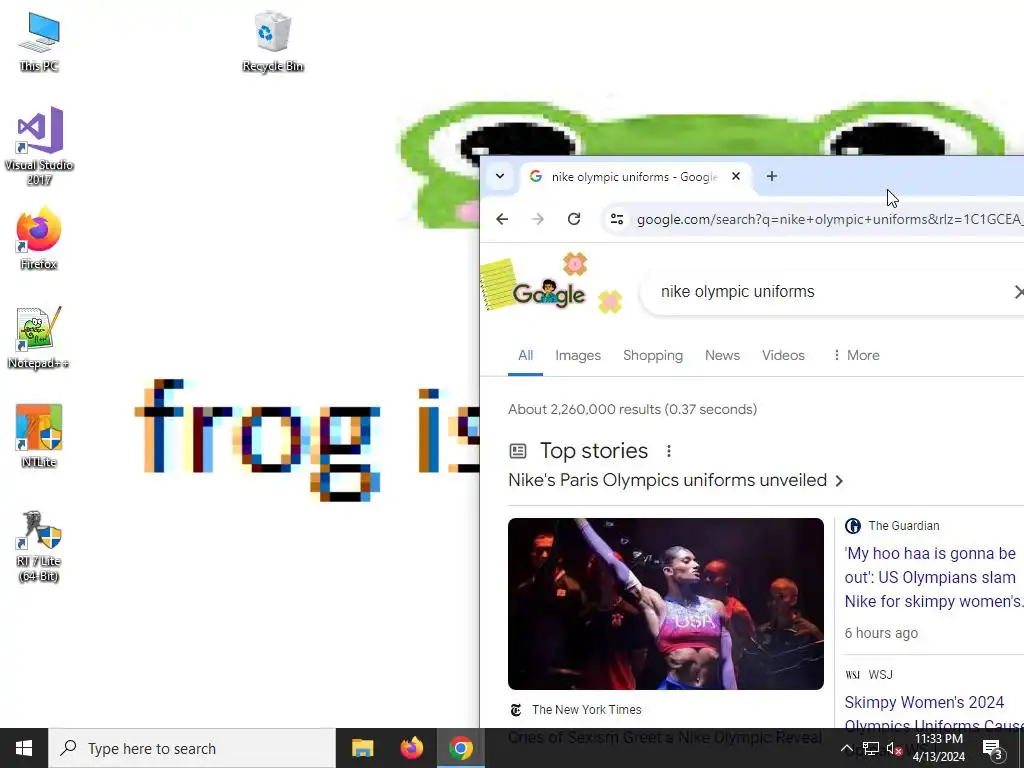Open Notepad++ desktop shortcut

[x=39, y=338]
